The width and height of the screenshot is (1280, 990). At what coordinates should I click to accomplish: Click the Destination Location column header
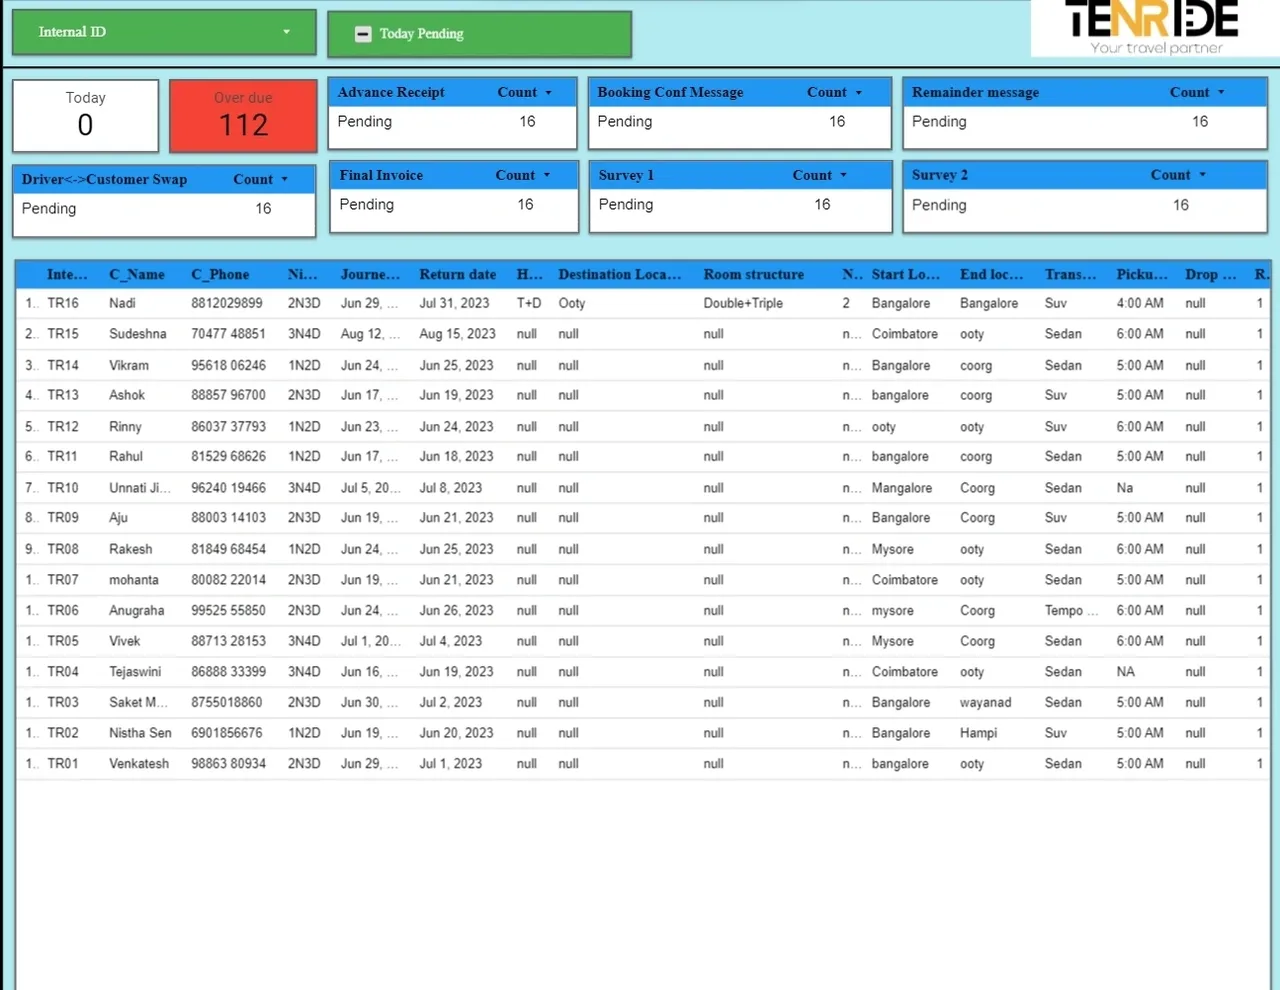619,274
